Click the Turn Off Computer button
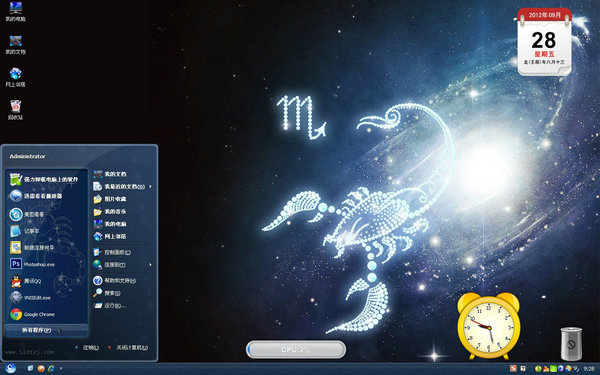The width and height of the screenshot is (600, 375). [x=128, y=347]
